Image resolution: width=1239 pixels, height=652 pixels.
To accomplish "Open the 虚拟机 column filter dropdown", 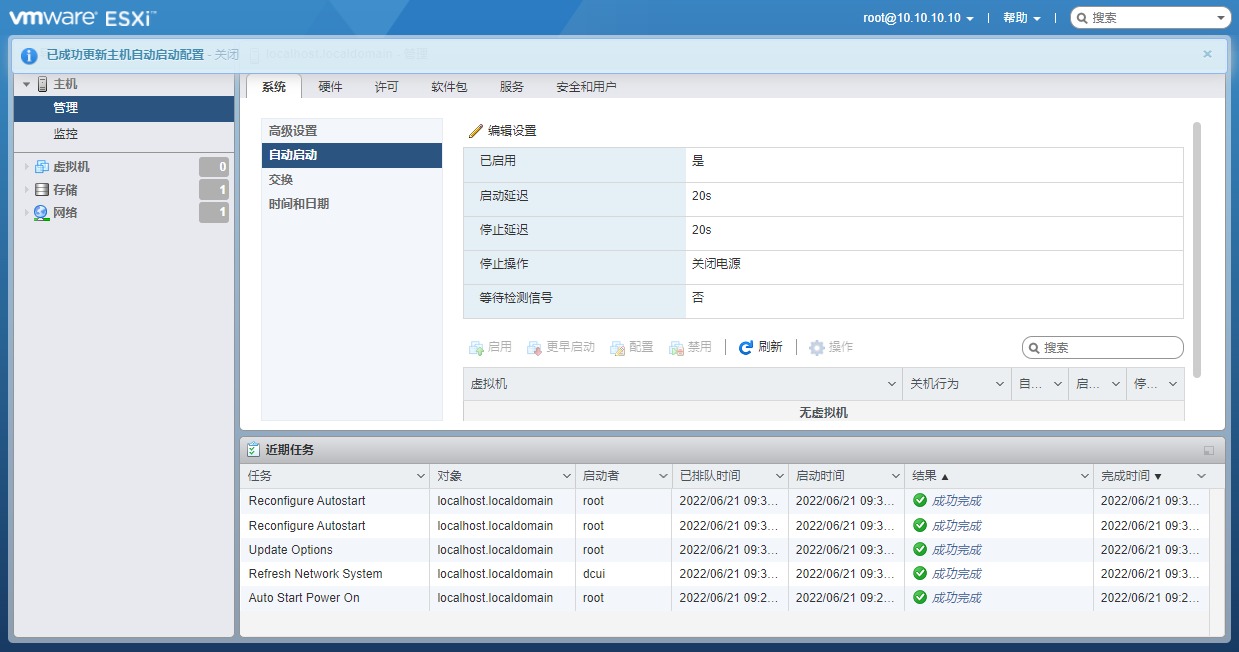I will [893, 383].
